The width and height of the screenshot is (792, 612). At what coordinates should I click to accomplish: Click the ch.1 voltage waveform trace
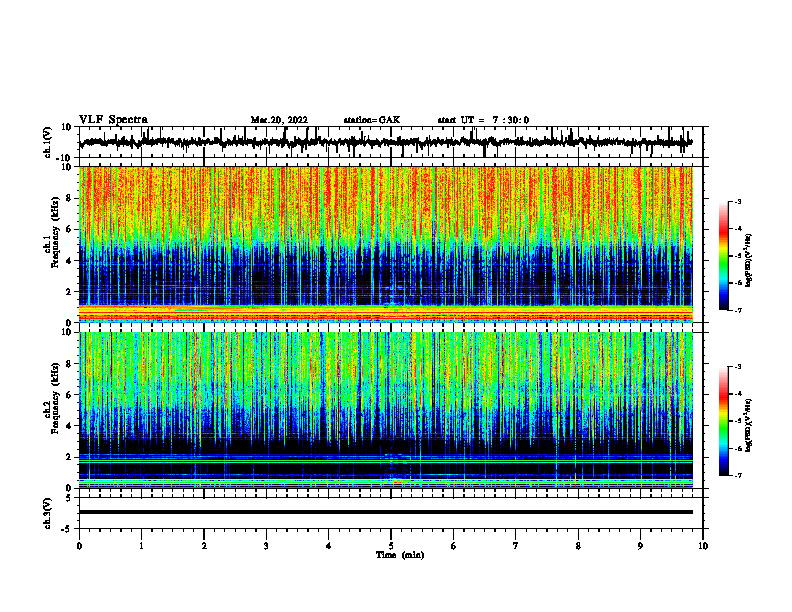coord(385,142)
